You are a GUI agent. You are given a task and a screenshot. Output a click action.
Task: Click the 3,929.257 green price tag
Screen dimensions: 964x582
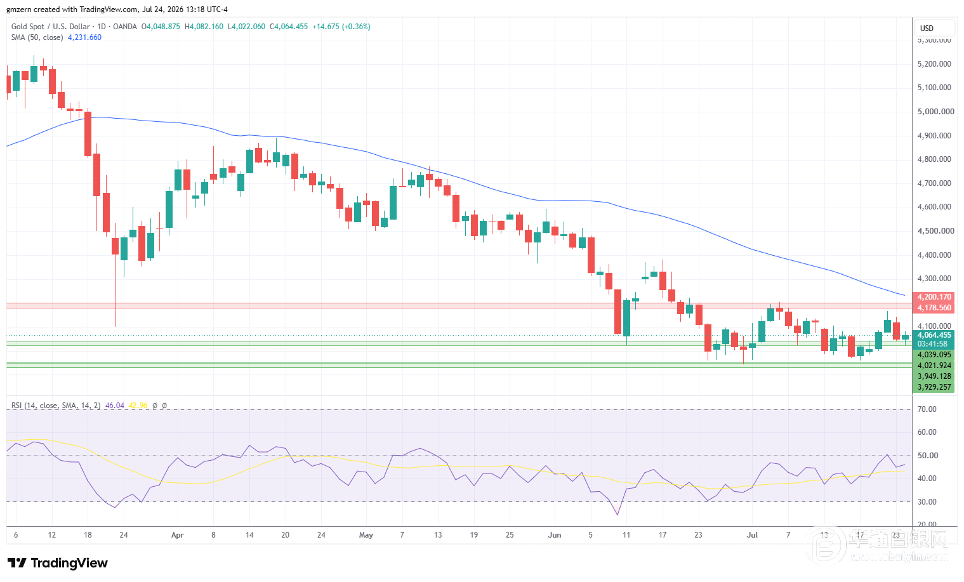pyautogui.click(x=934, y=387)
